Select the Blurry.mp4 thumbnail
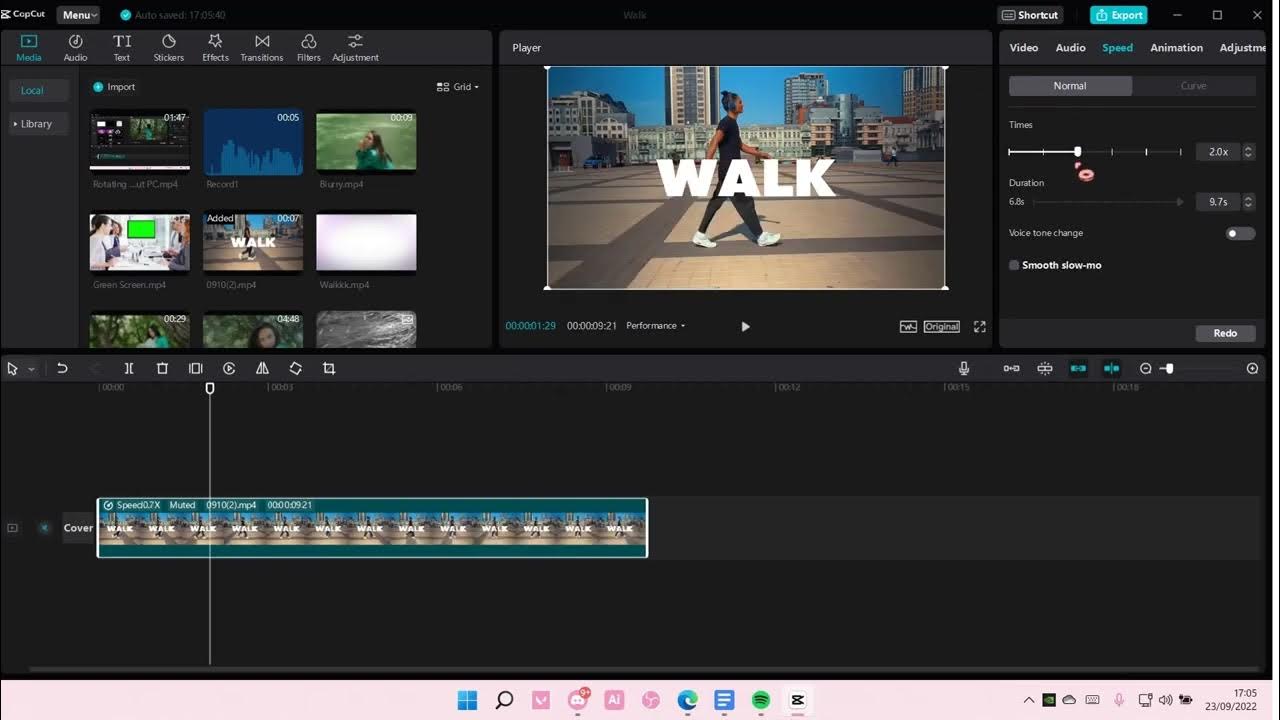The image size is (1280, 720). [366, 142]
